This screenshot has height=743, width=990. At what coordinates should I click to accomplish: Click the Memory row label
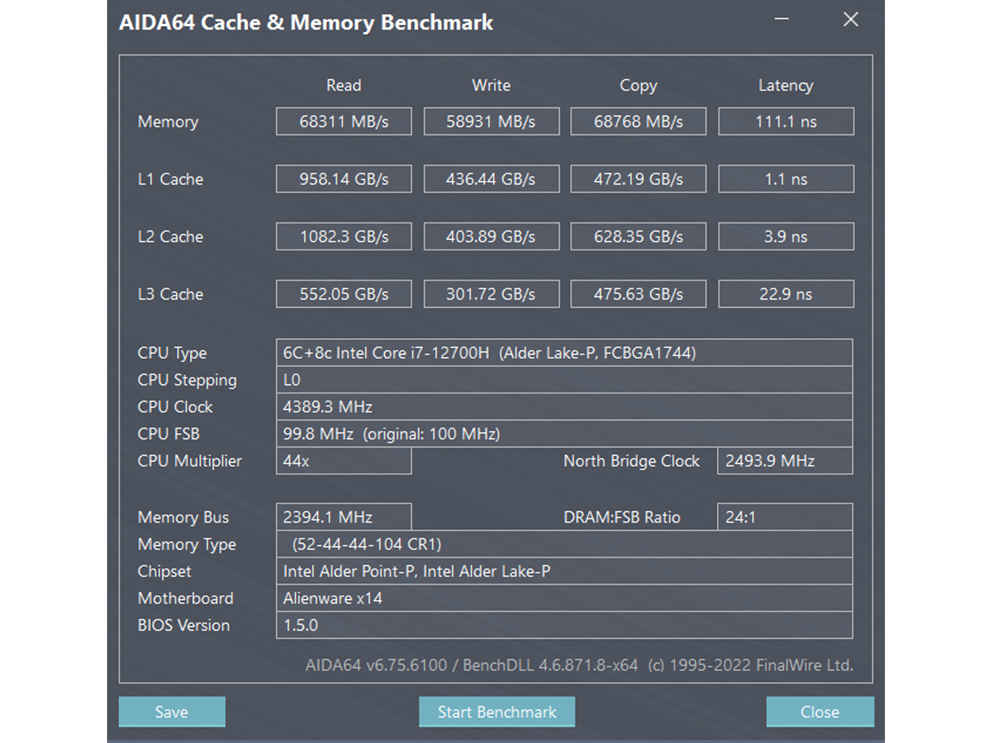pos(168,122)
